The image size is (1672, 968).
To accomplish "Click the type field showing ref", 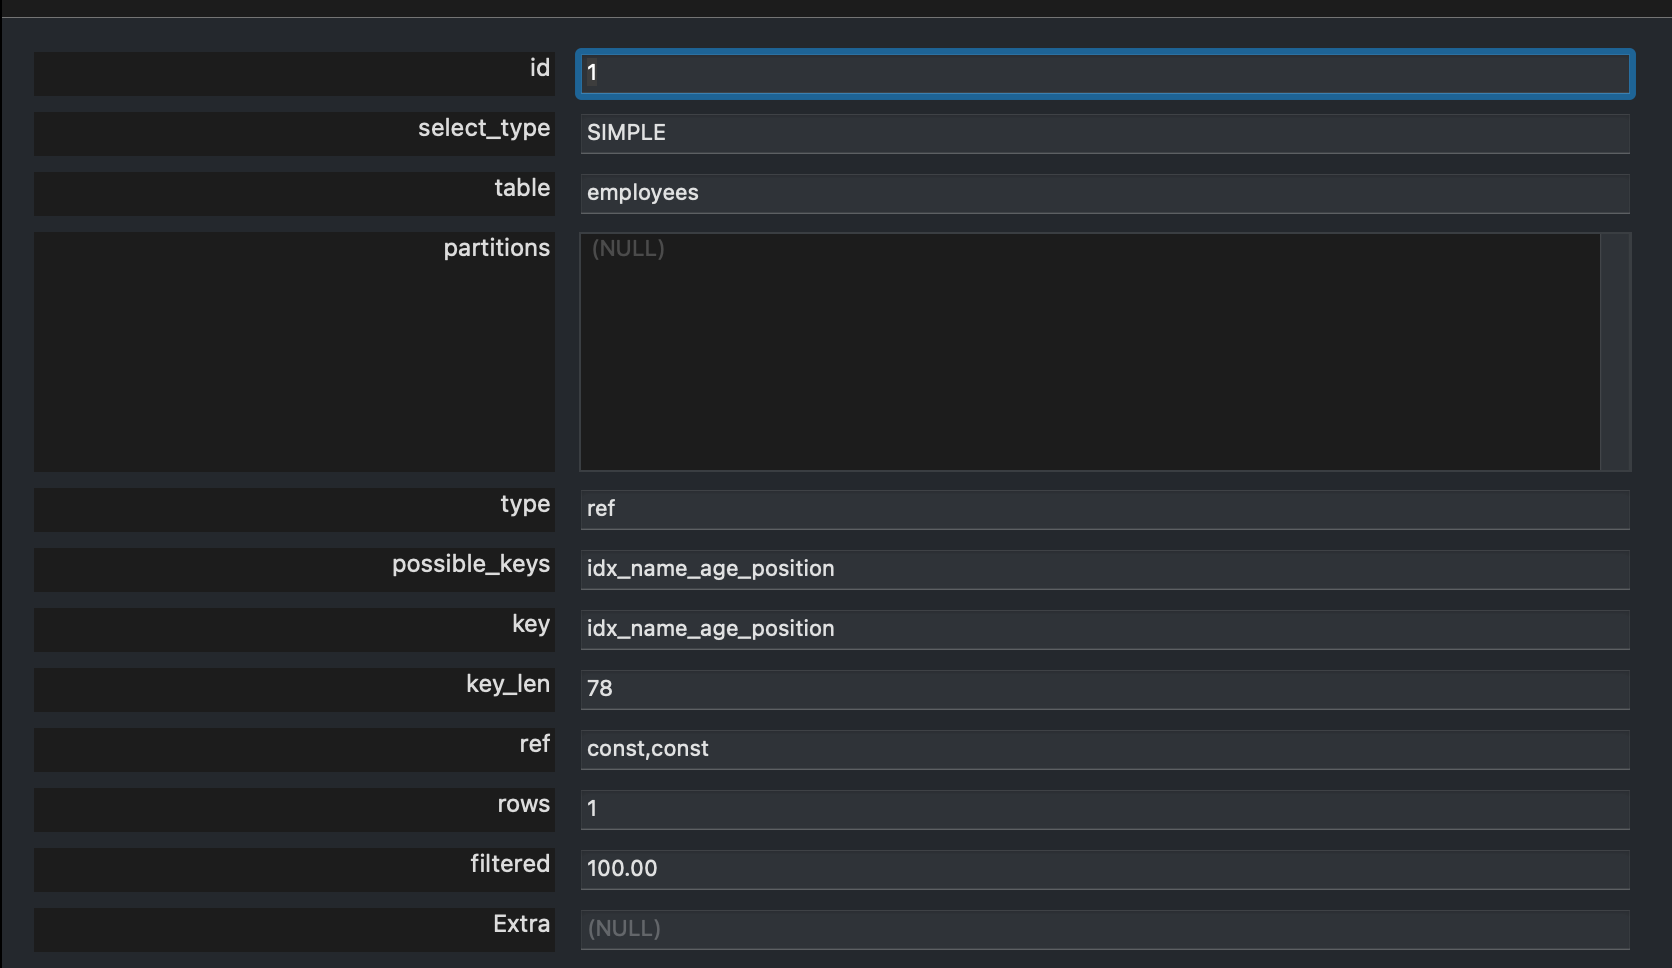I will point(1104,509).
